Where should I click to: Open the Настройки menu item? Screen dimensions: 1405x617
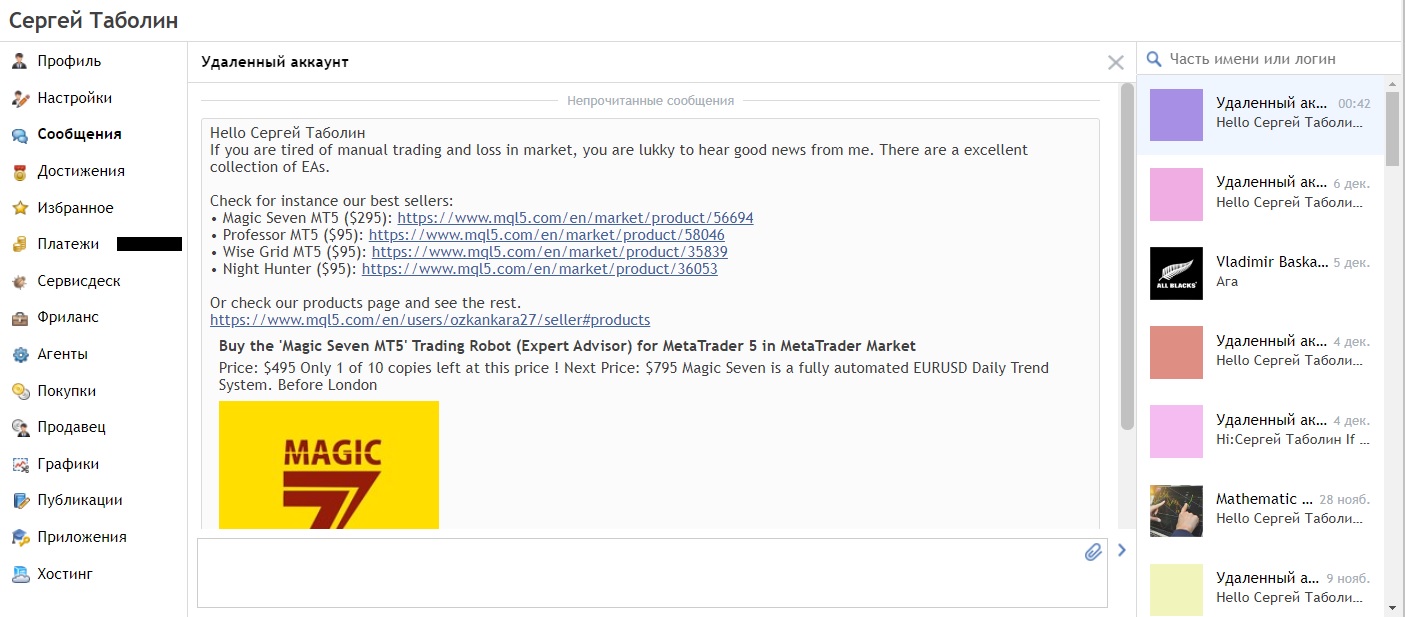point(75,98)
